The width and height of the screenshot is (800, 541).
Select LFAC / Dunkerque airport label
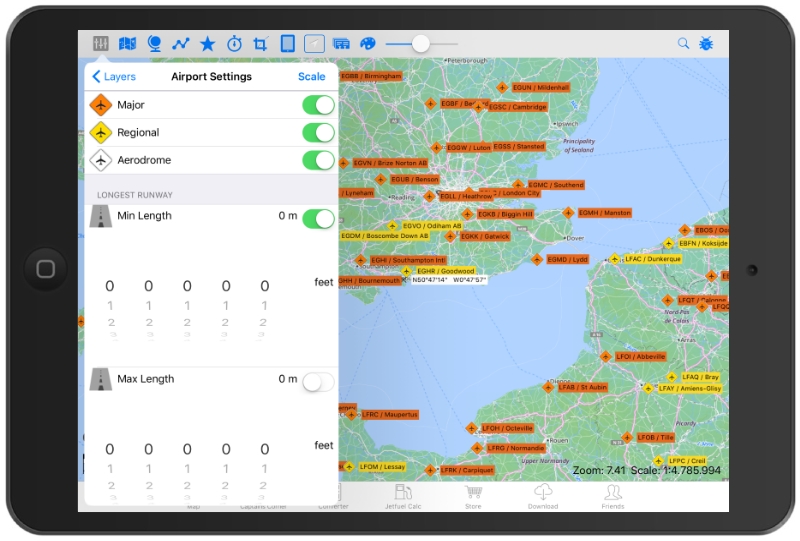[653, 259]
